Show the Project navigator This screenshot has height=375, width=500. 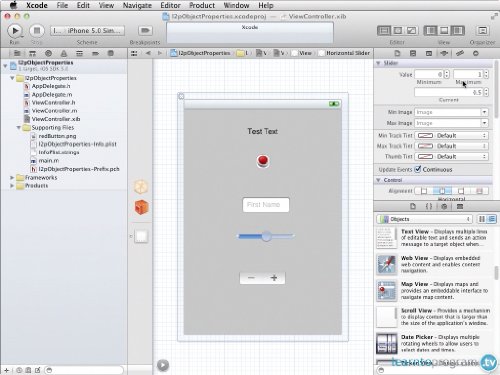[17, 53]
